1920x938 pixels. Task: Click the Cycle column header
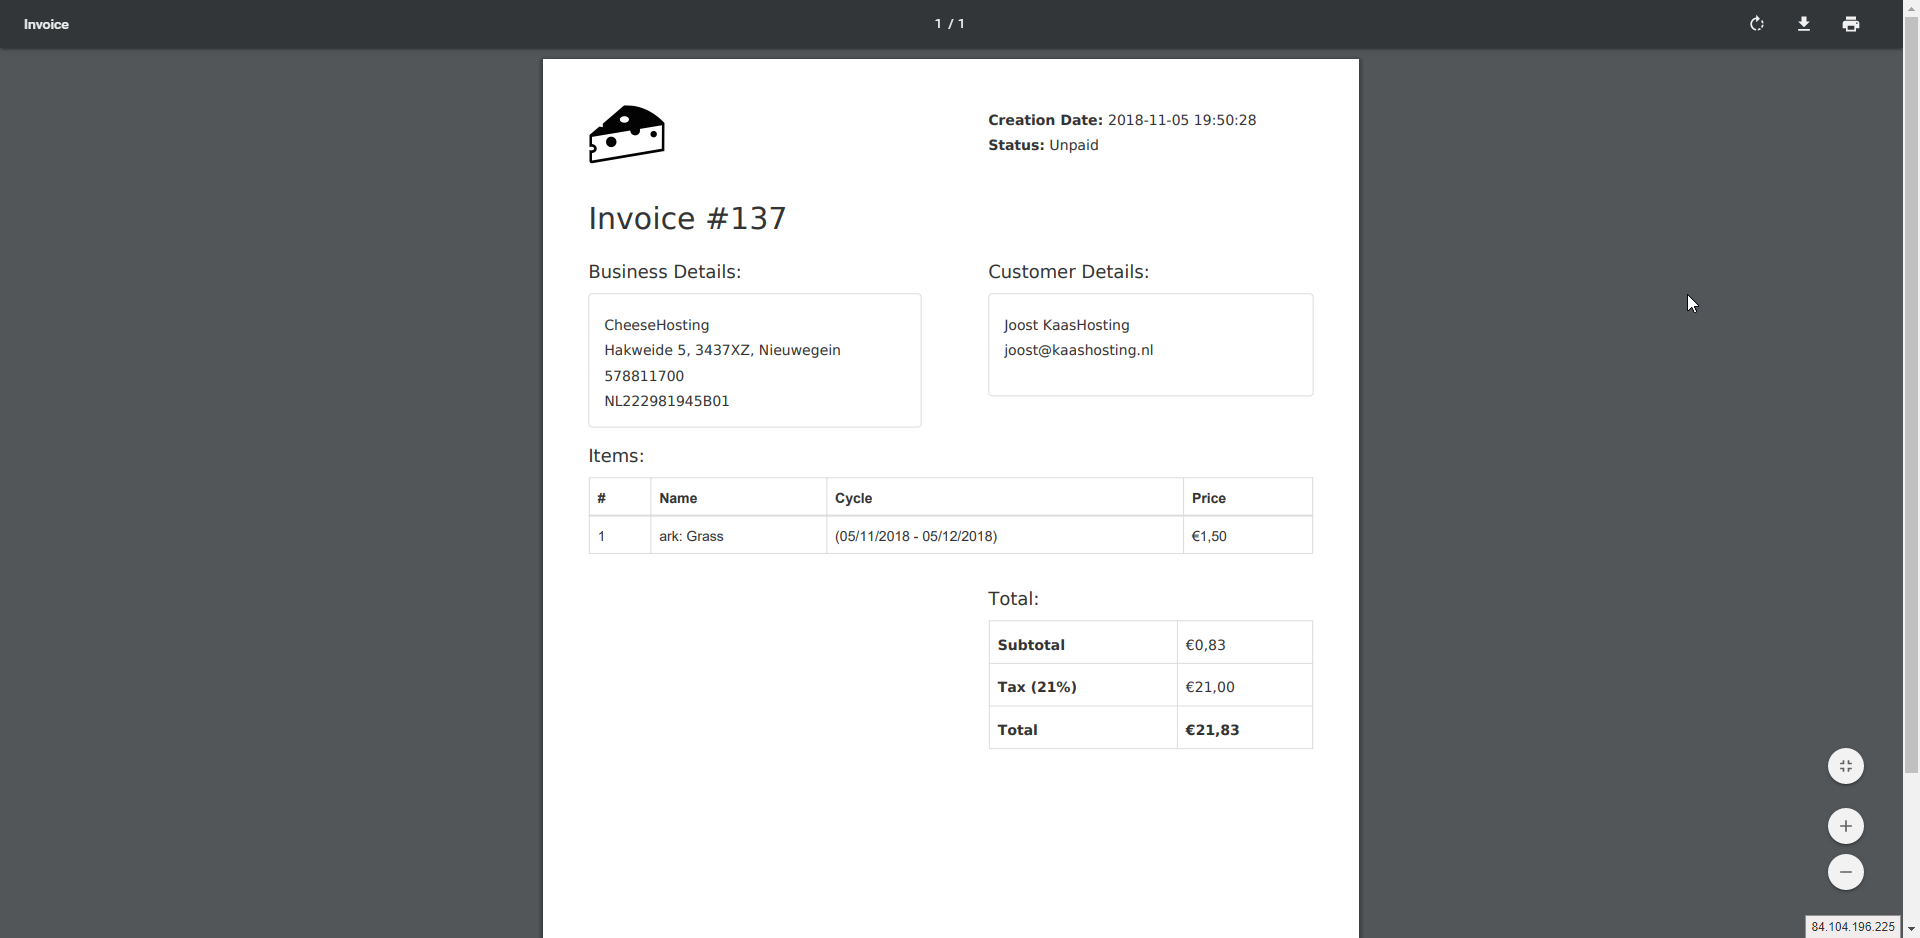(x=853, y=498)
